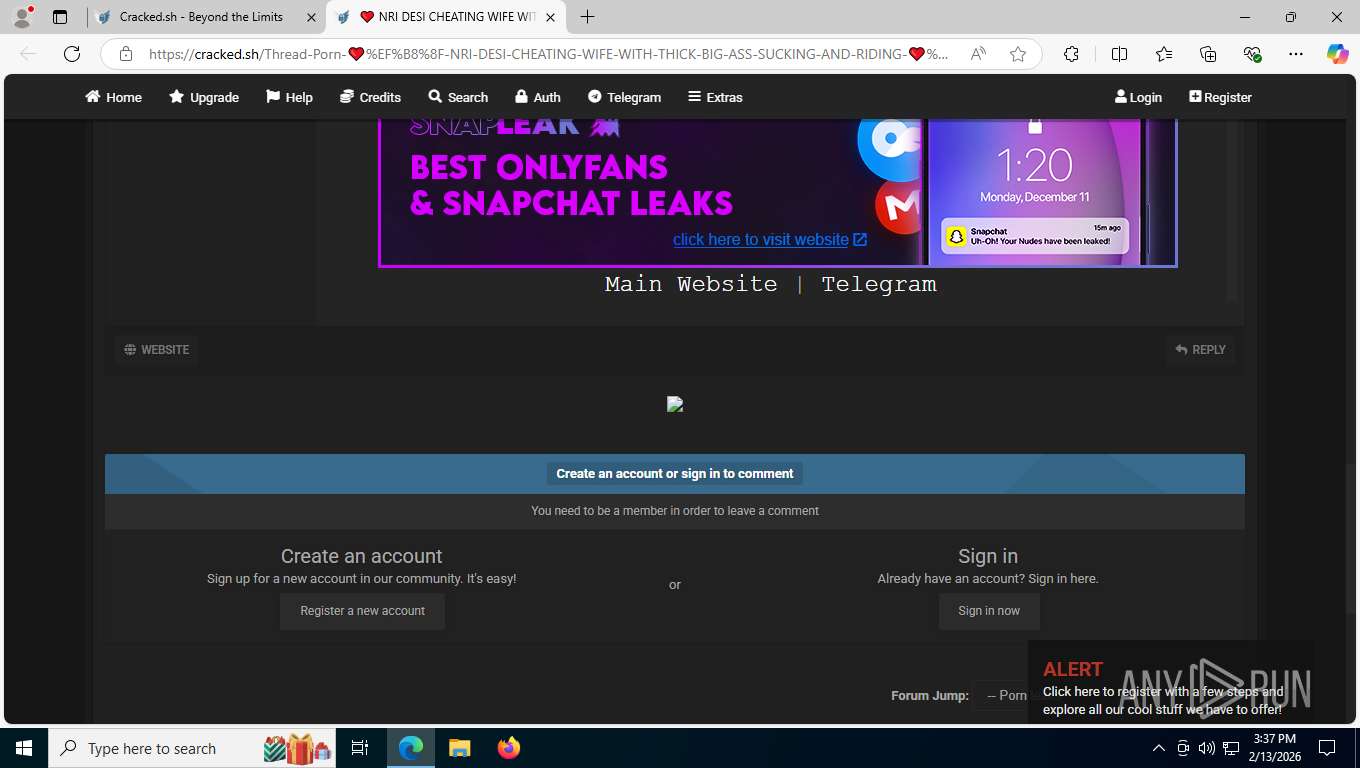Click the Login link
This screenshot has height=768, width=1360.
[1138, 97]
